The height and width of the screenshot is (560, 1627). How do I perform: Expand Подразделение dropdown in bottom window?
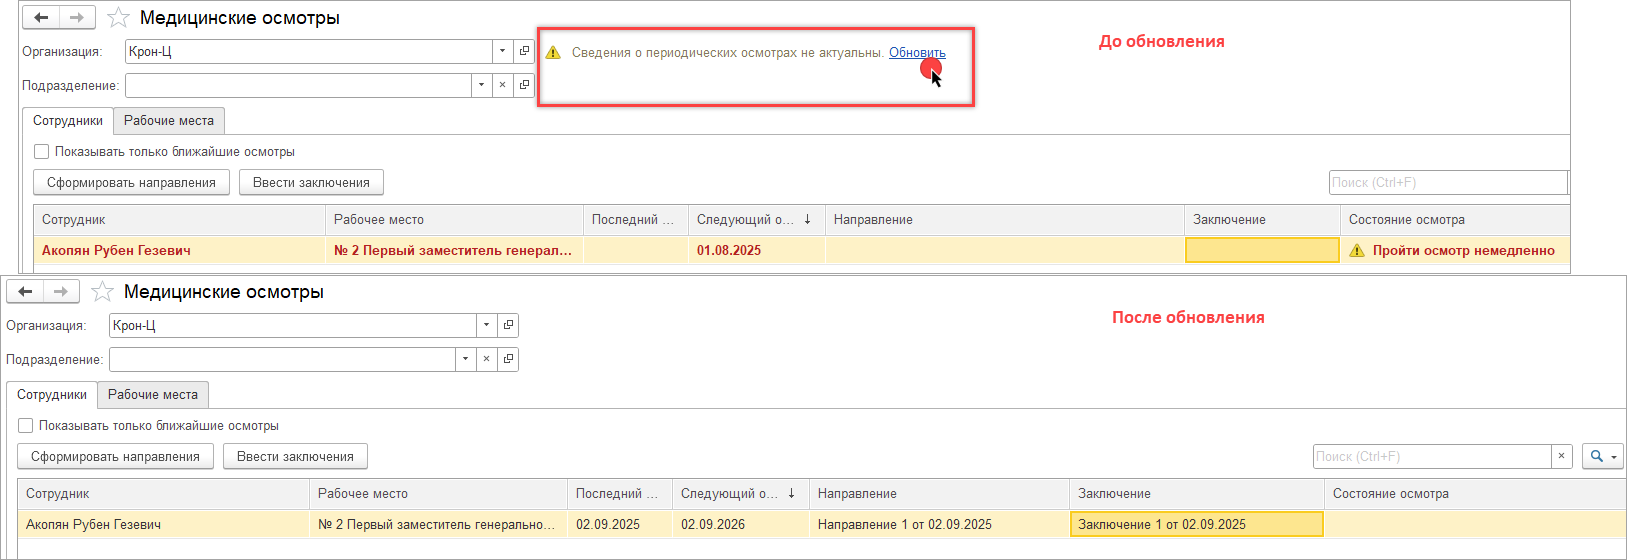(x=465, y=359)
